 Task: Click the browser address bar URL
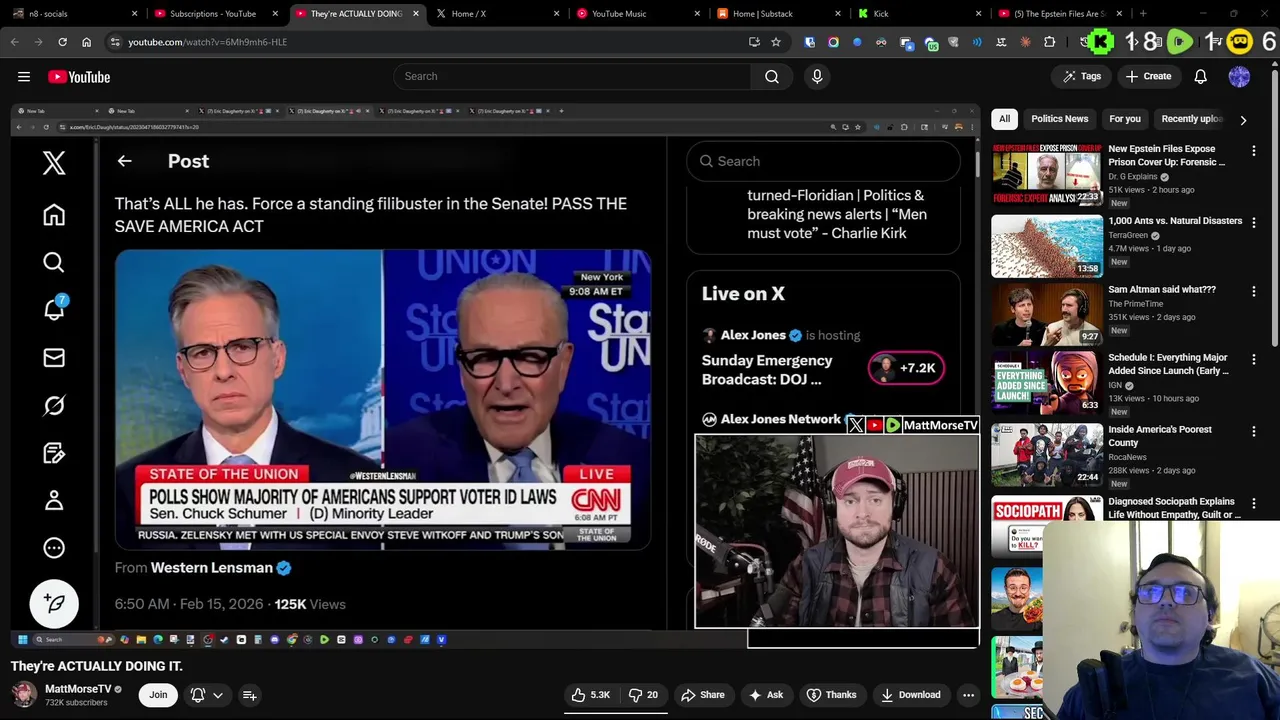point(207,42)
